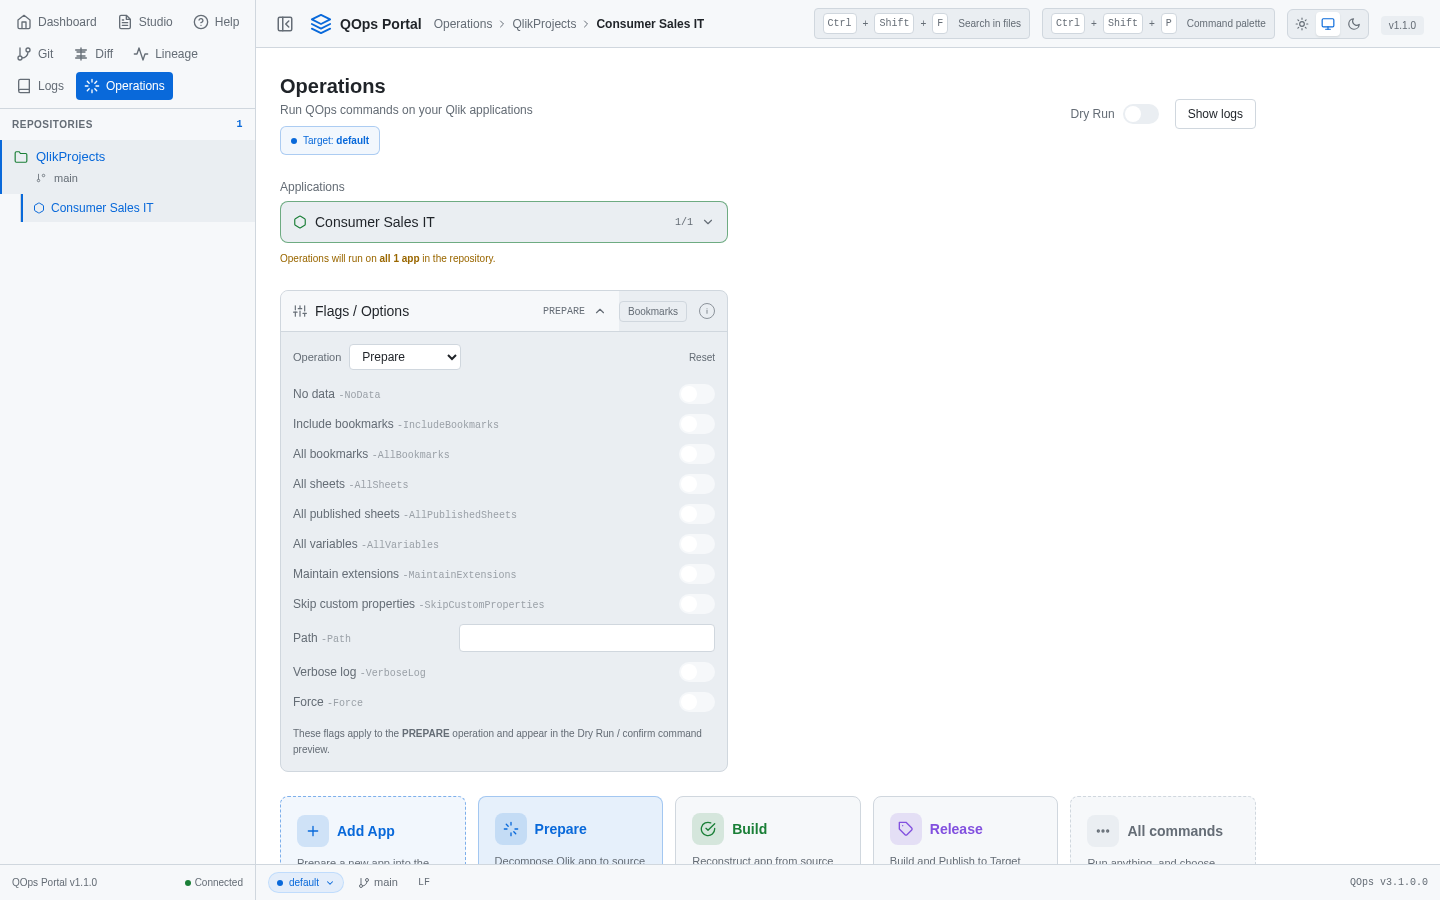The height and width of the screenshot is (900, 1440).
Task: Click All commands ellipsis icon
Action: (1103, 831)
